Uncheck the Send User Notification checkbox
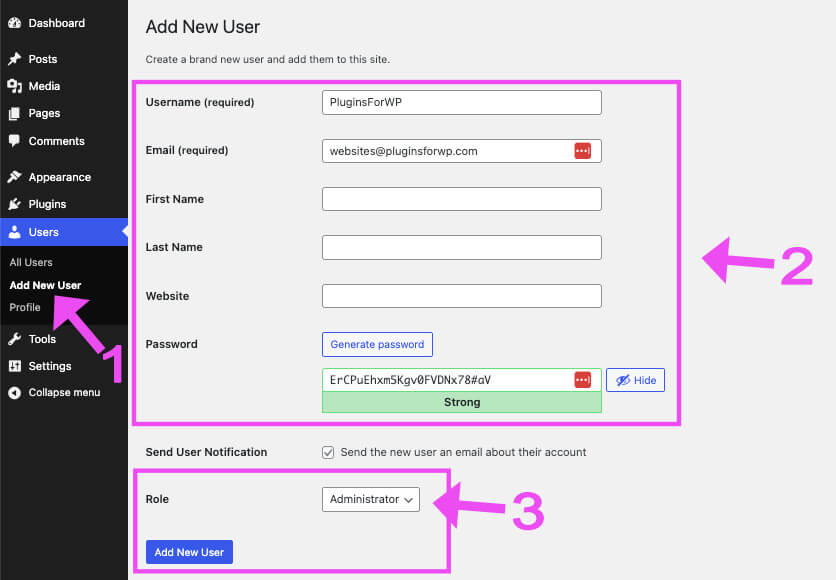 (x=328, y=452)
